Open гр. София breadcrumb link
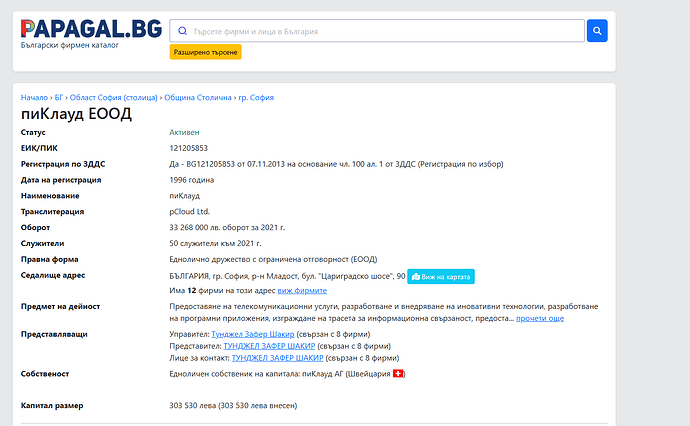 256,98
